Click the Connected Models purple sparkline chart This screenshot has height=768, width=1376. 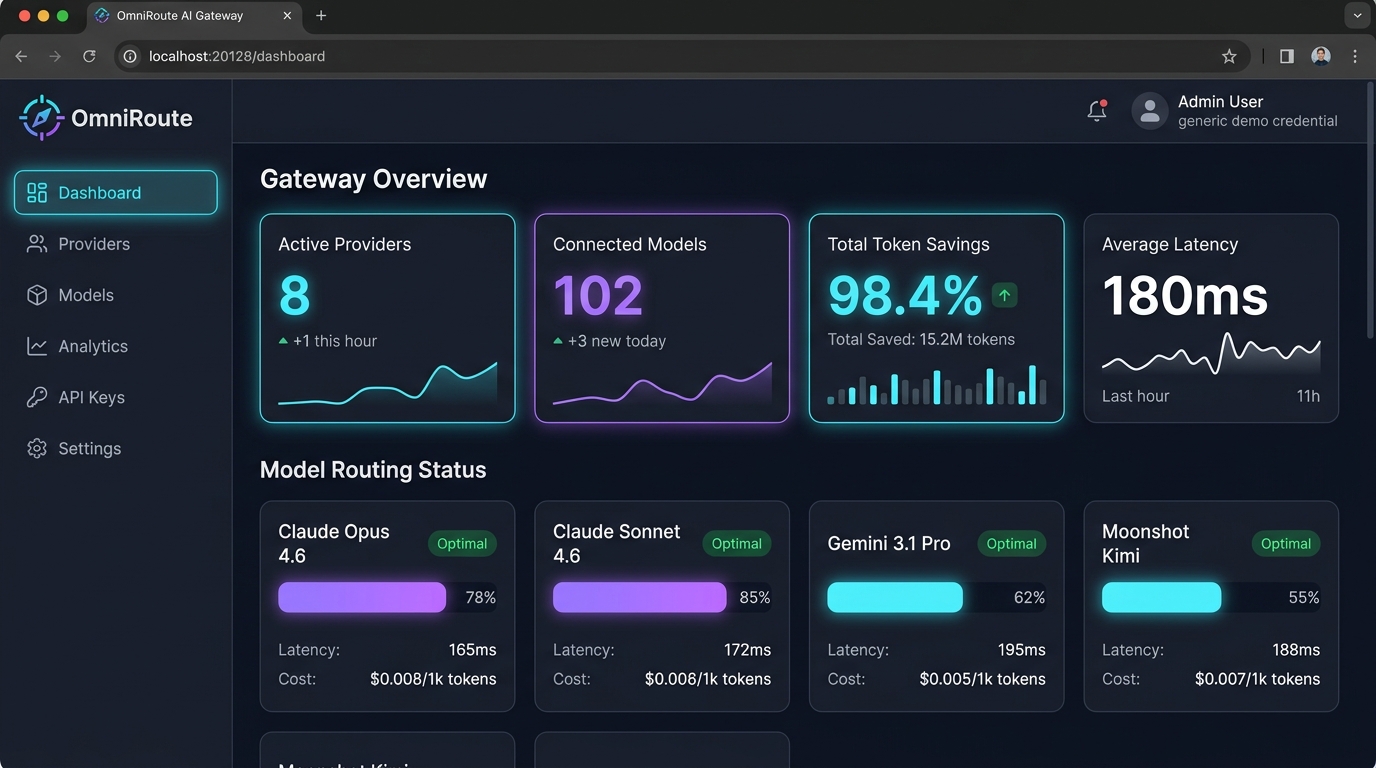tap(662, 384)
